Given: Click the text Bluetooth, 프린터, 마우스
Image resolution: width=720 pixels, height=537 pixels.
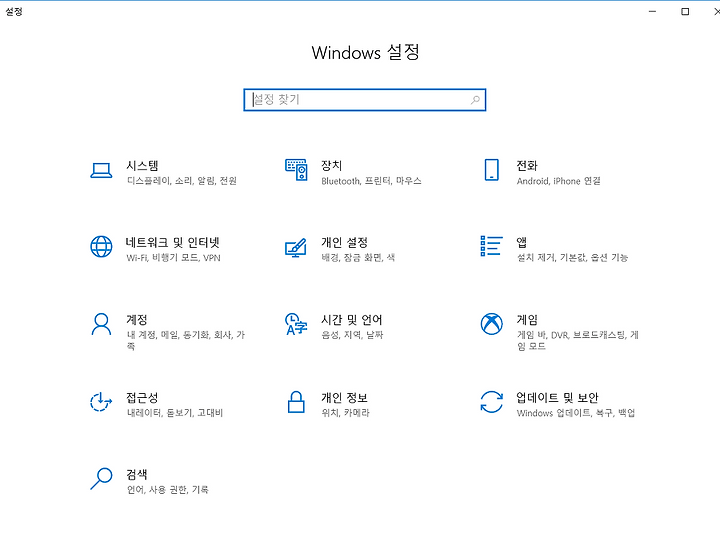Looking at the screenshot, I should [x=371, y=181].
